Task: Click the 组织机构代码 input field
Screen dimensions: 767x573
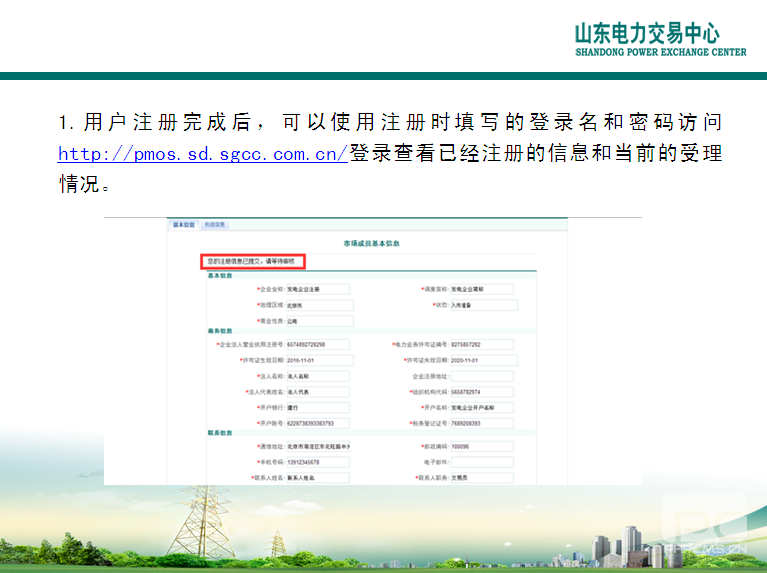Action: (x=480, y=392)
